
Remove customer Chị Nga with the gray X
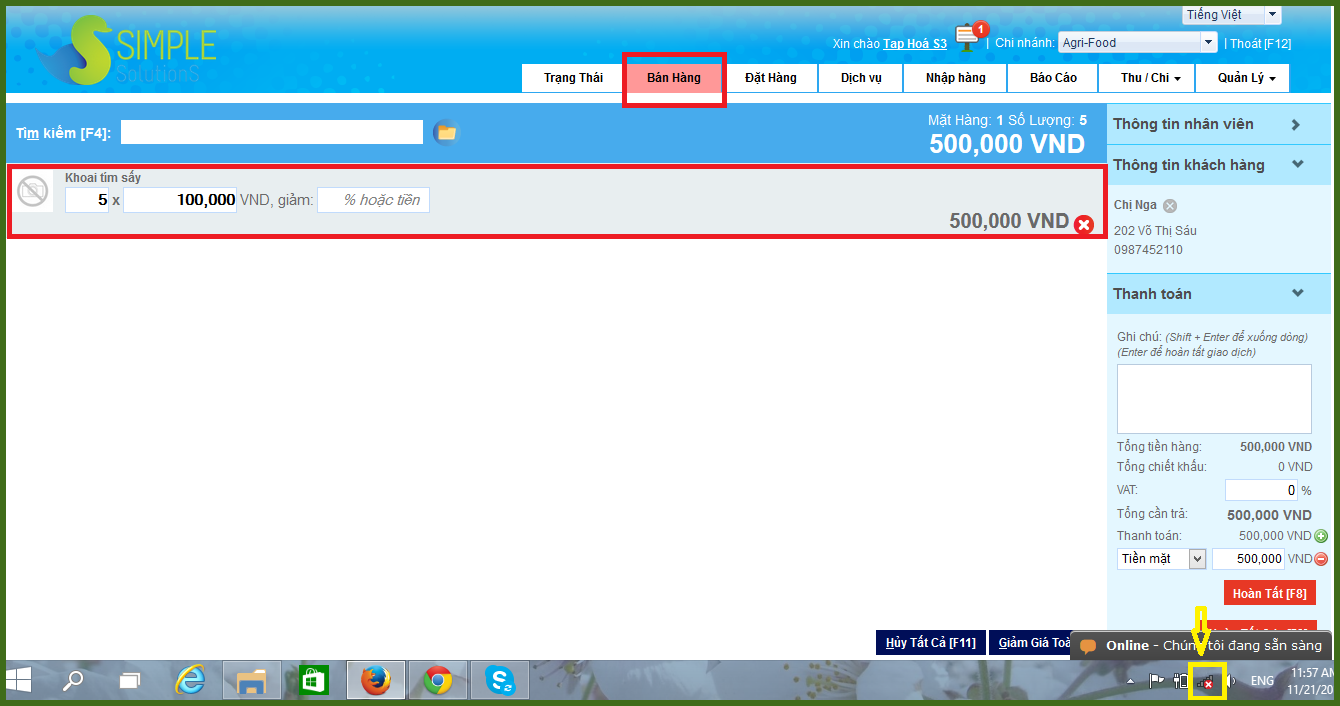click(x=1170, y=206)
